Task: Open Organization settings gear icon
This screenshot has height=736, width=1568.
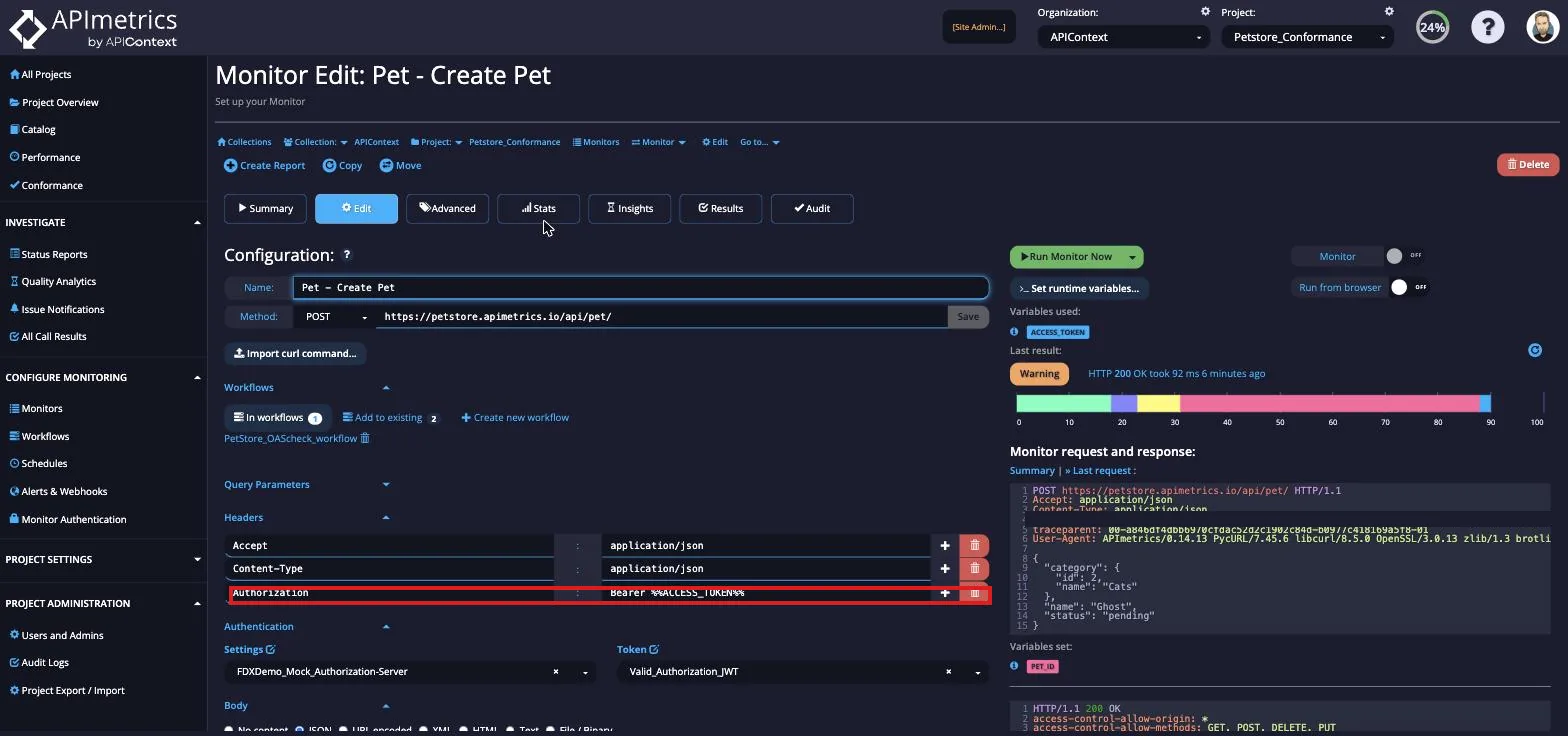Action: click(1205, 12)
